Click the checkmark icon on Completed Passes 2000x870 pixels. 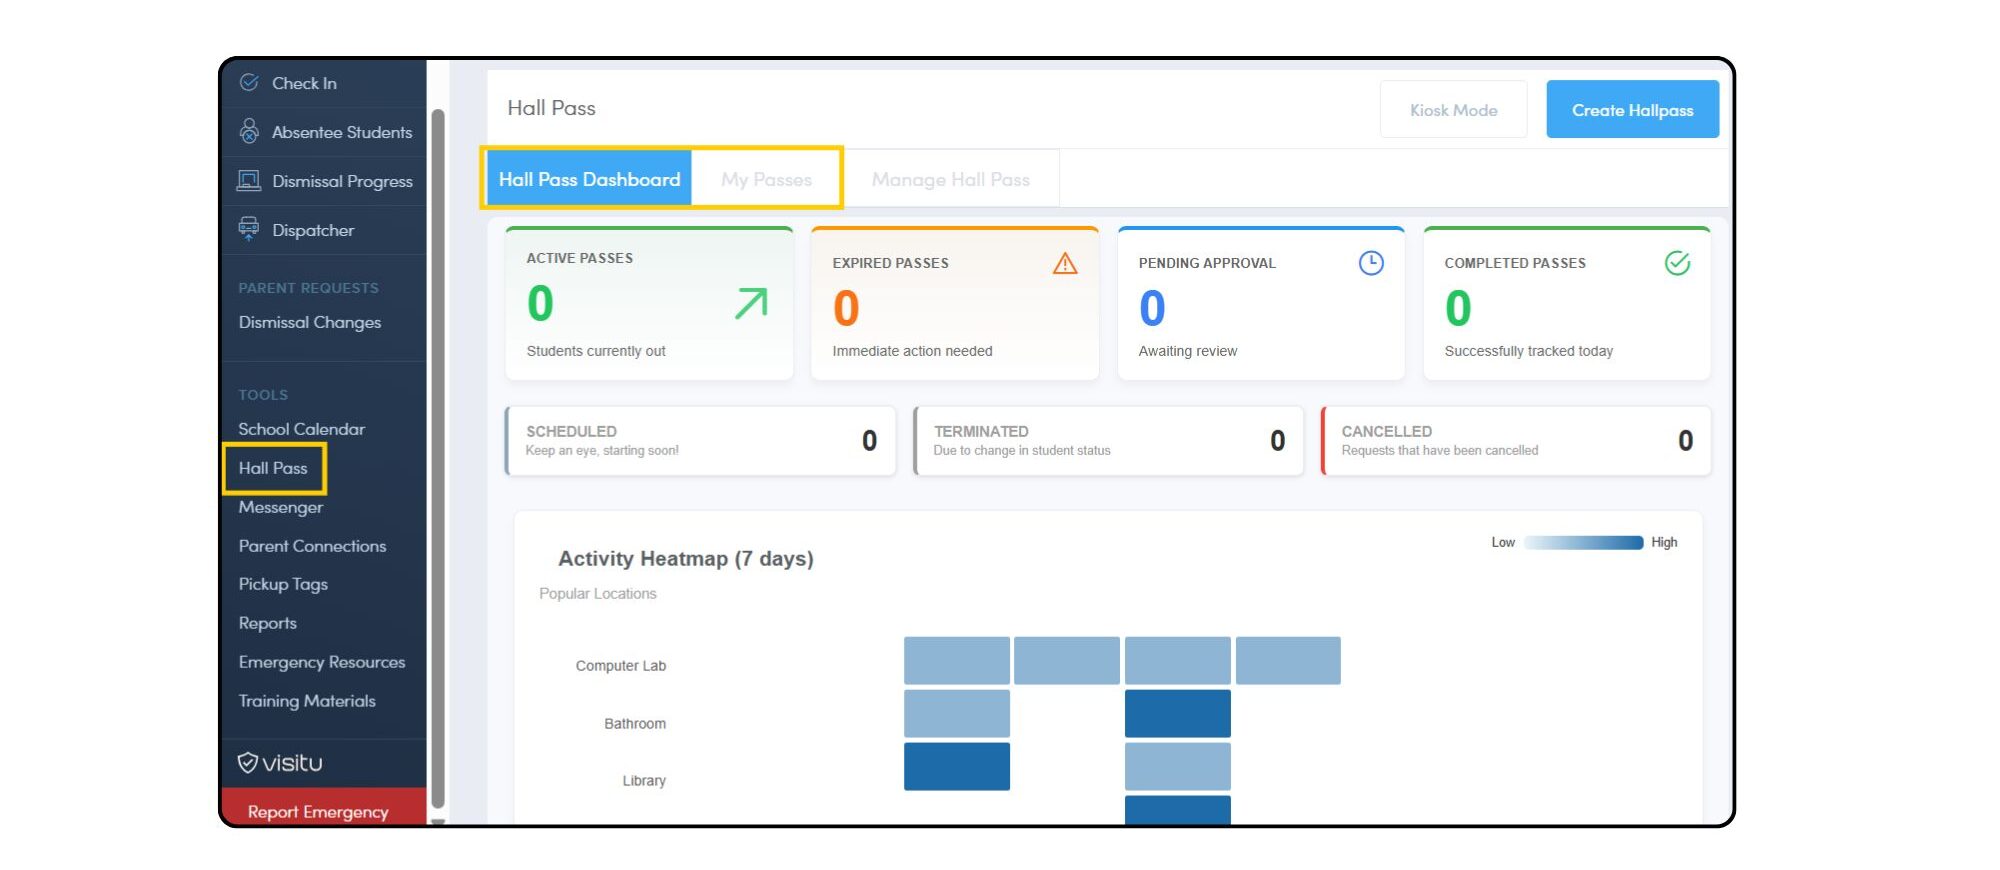(x=1677, y=263)
